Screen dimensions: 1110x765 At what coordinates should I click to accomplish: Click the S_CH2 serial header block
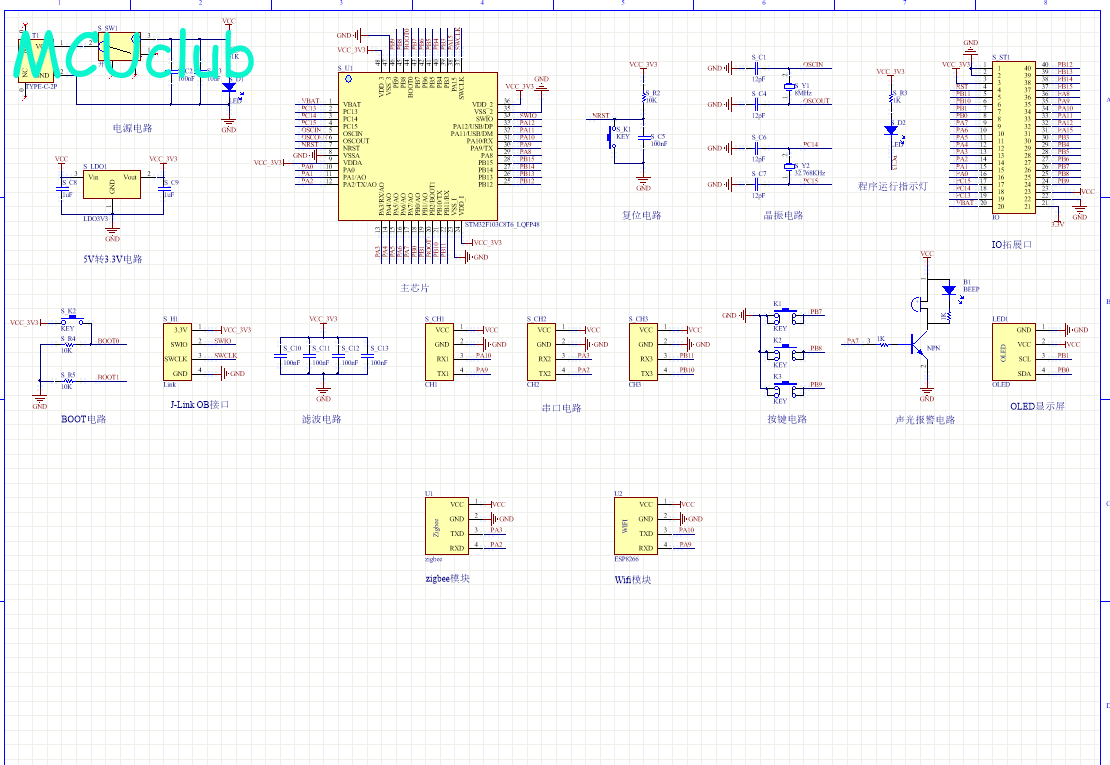tap(541, 352)
